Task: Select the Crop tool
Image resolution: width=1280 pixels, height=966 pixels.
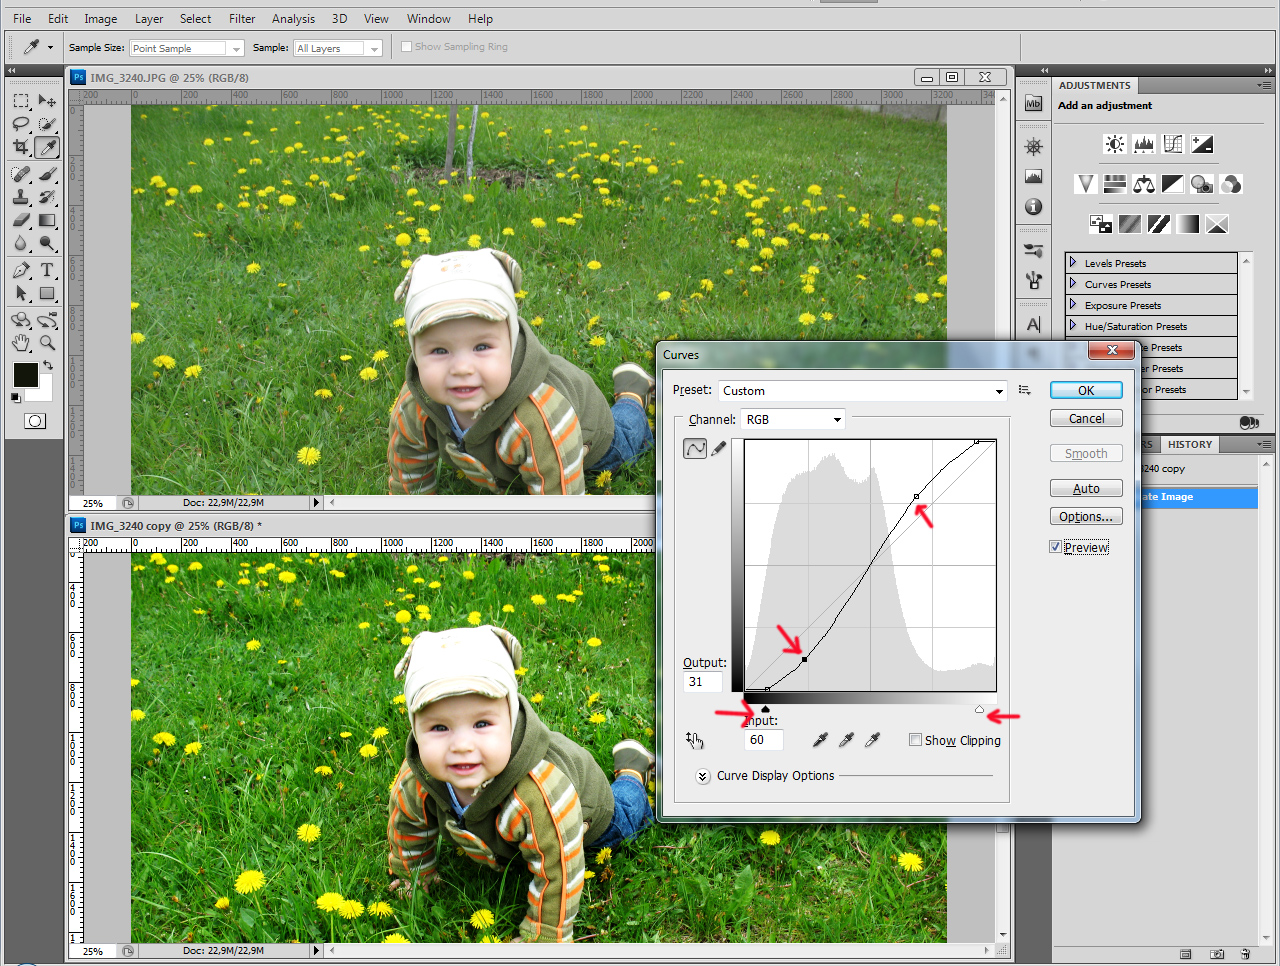Action: pos(21,147)
